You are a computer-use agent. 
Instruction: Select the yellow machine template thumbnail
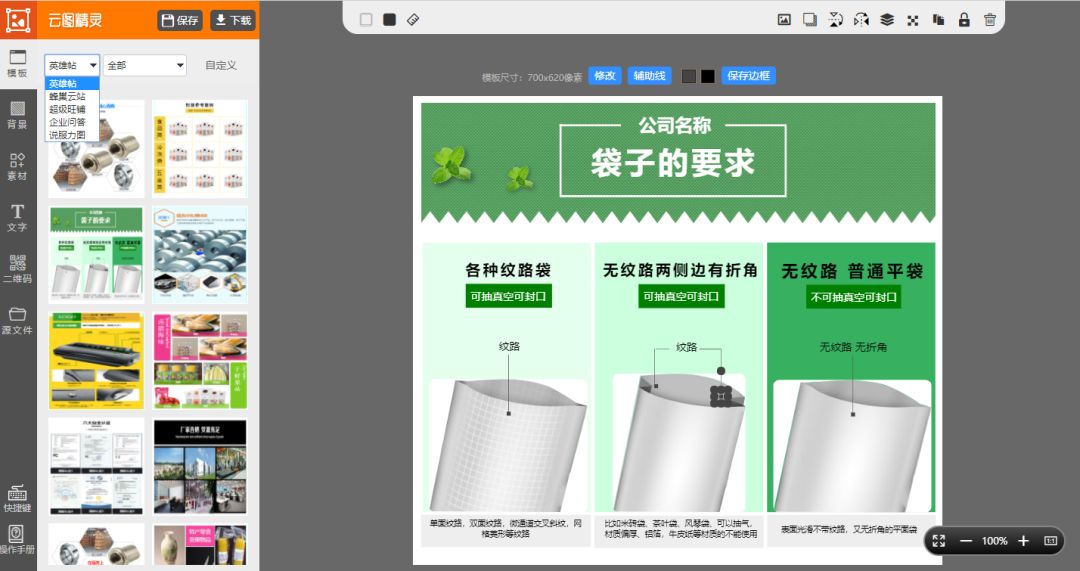(96, 360)
